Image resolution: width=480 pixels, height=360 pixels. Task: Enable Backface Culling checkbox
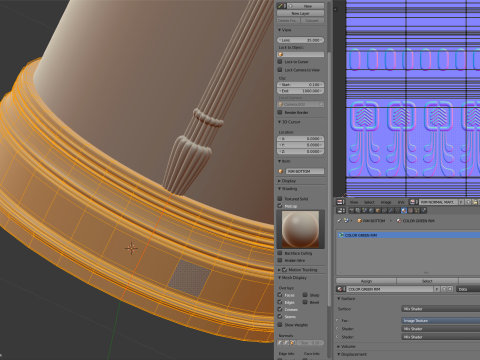[x=280, y=253]
